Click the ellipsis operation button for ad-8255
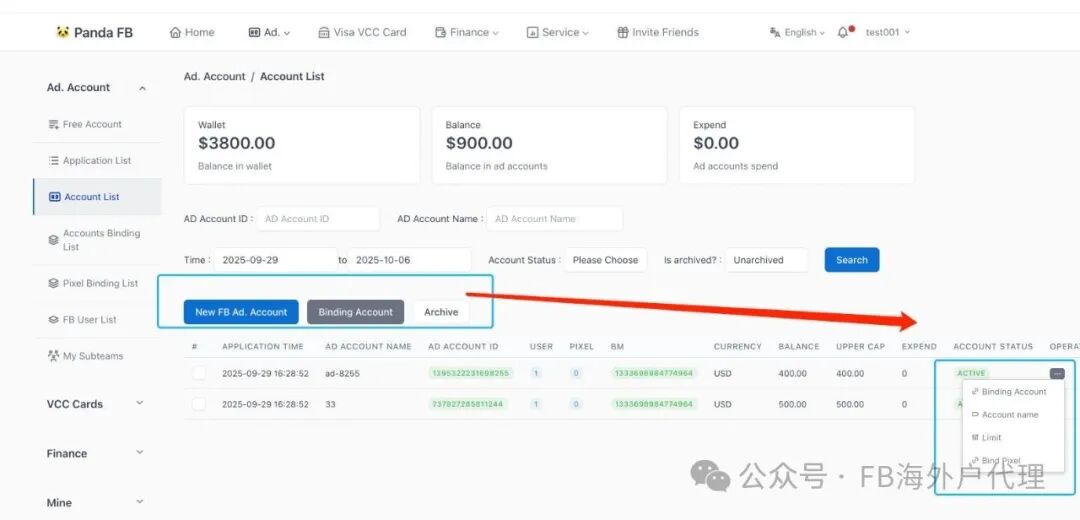The width and height of the screenshot is (1080, 520). [1057, 373]
